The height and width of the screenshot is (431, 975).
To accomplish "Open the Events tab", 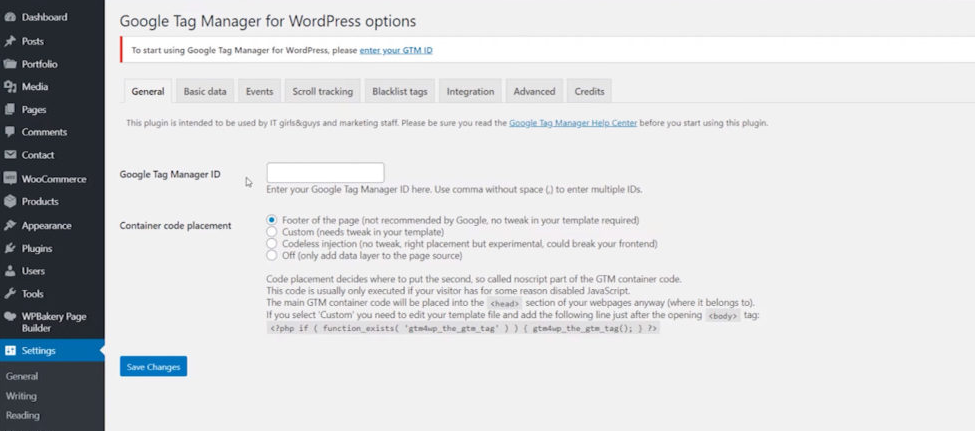I will tap(259, 91).
